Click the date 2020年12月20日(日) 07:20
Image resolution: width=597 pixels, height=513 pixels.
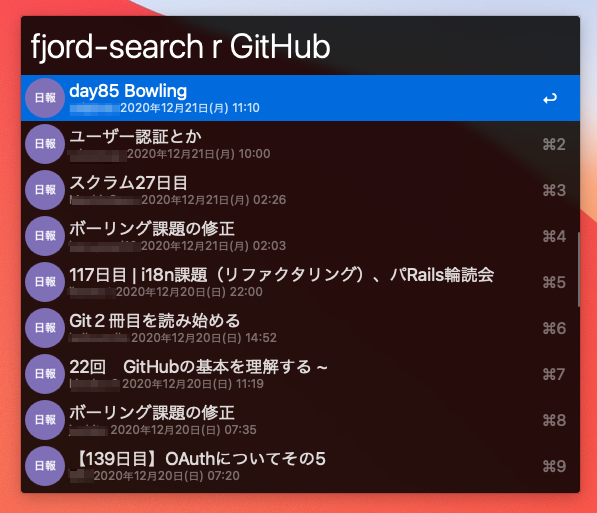pyautogui.click(x=166, y=476)
